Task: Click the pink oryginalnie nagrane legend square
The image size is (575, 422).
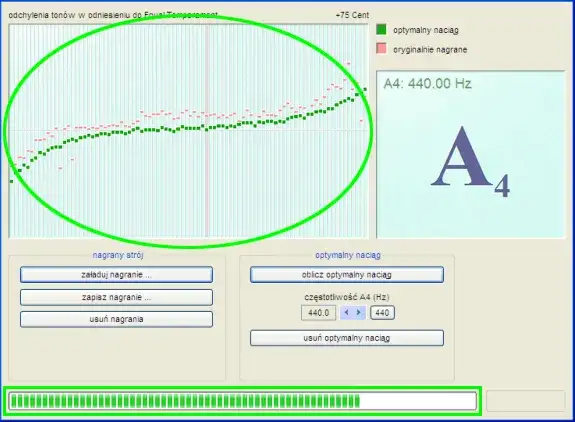Action: click(x=381, y=48)
